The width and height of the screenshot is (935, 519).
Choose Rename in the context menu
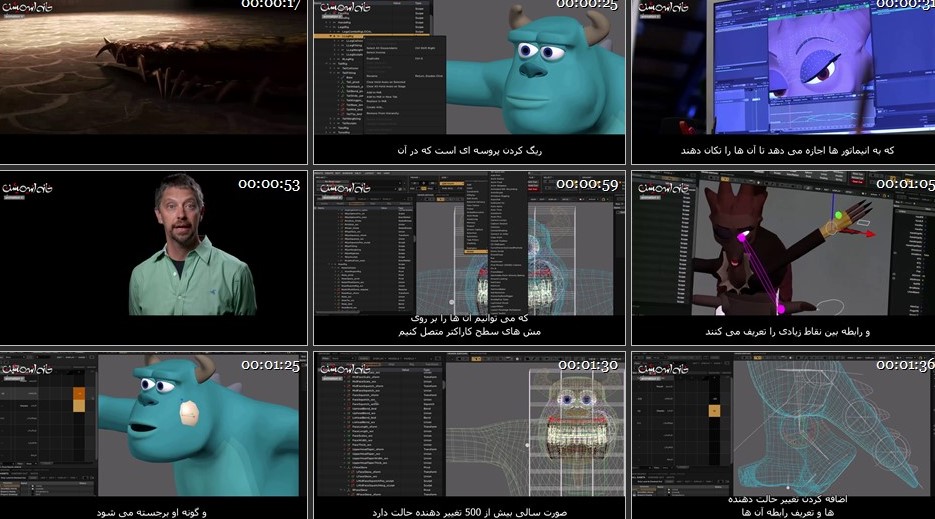(x=371, y=76)
